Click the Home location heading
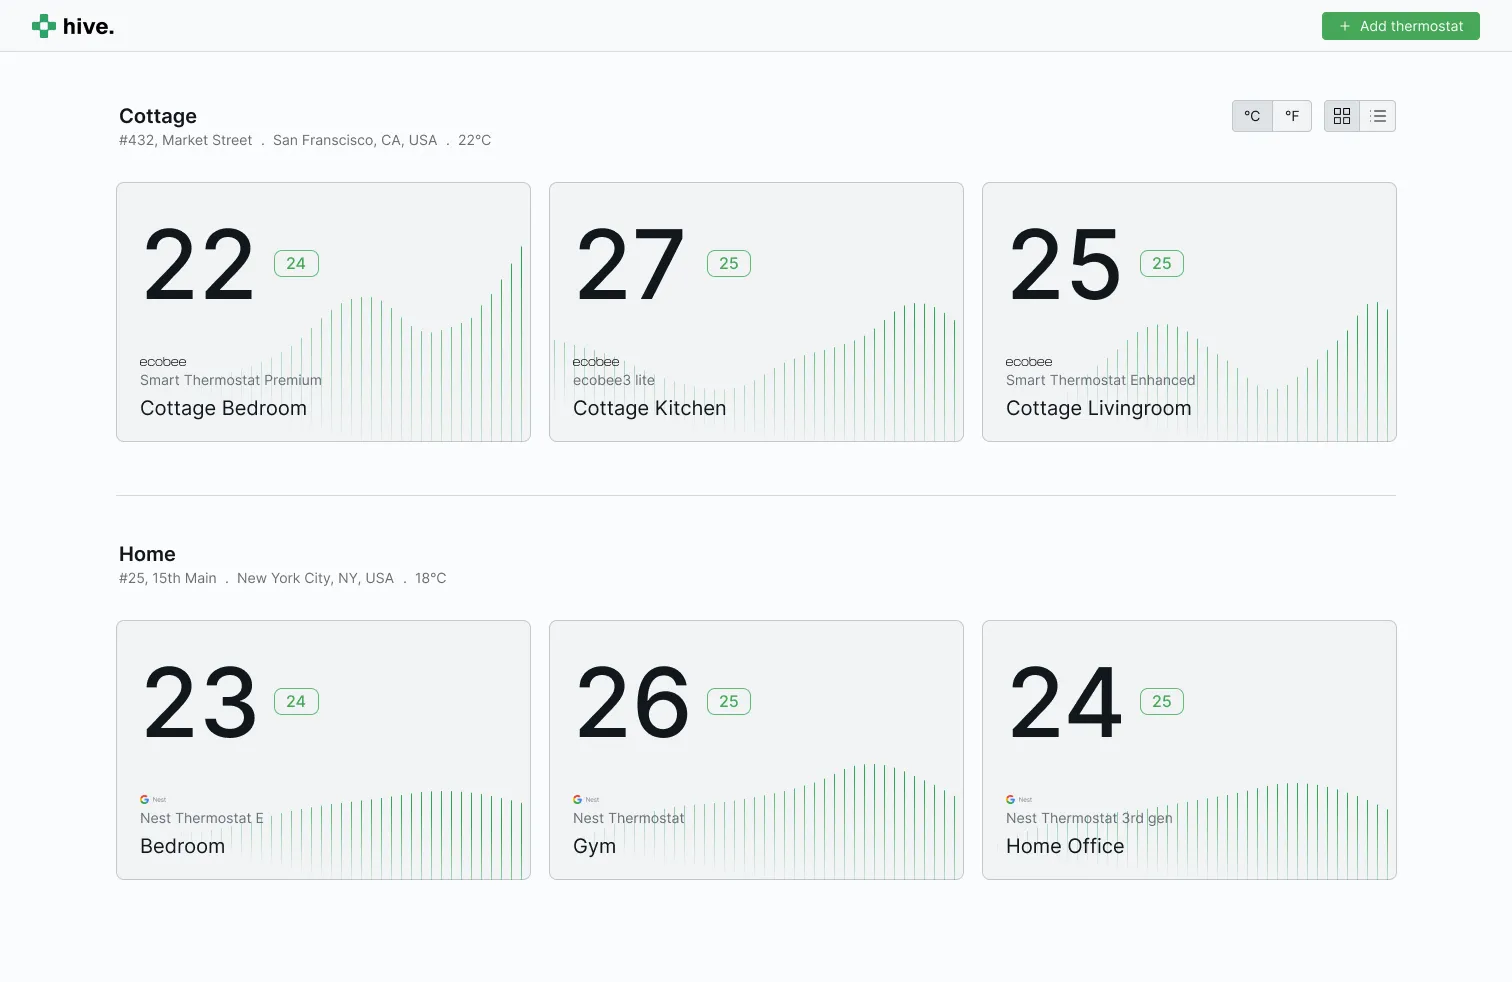Image resolution: width=1512 pixels, height=982 pixels. click(x=147, y=554)
